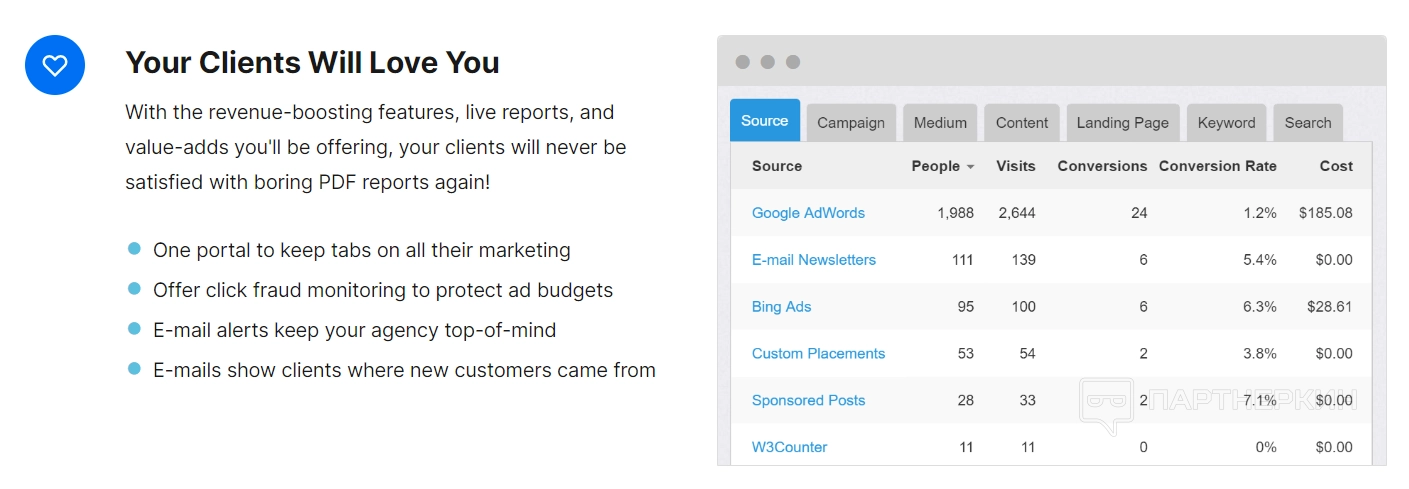Open the Sponsored Posts link
Screen dimensions: 1409x489
point(809,401)
